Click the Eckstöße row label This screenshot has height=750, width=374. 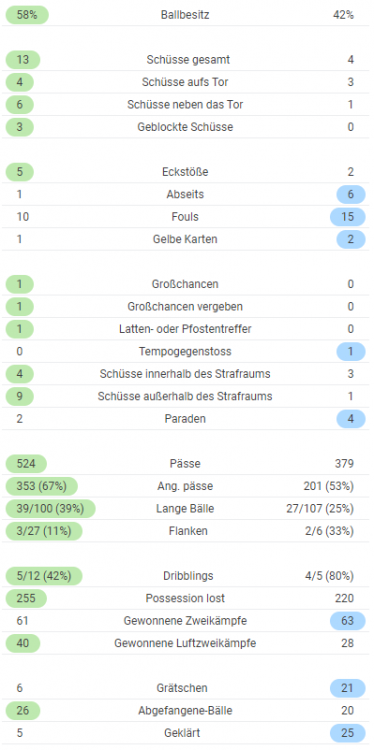(185, 172)
